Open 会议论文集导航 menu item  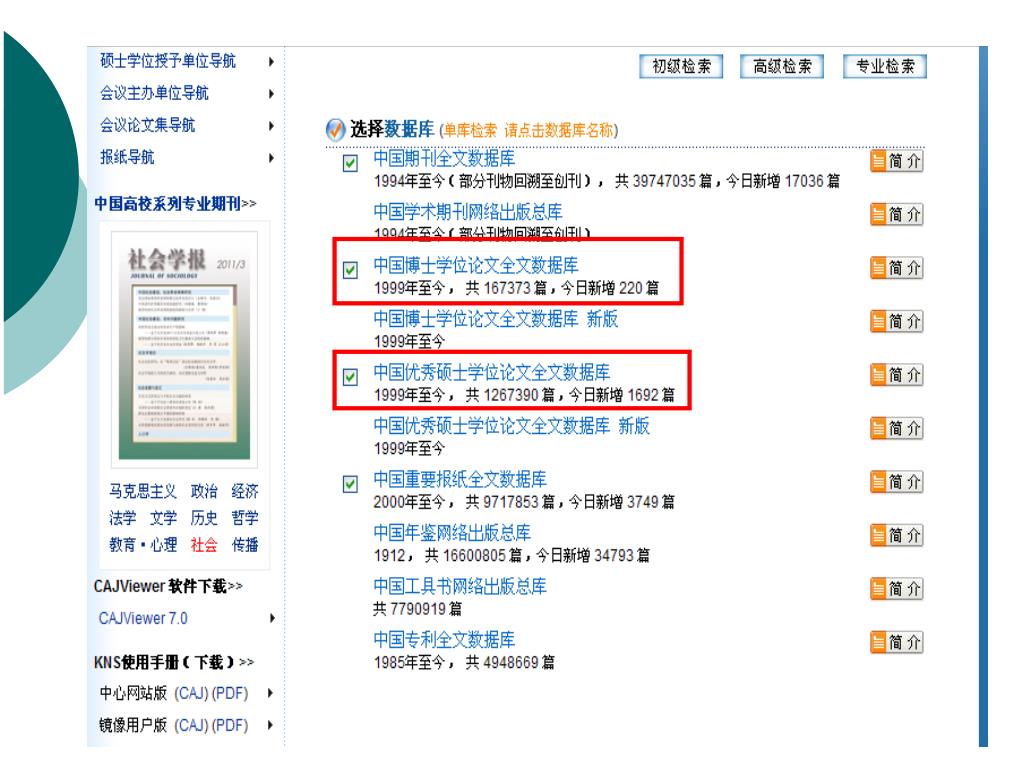tap(148, 125)
